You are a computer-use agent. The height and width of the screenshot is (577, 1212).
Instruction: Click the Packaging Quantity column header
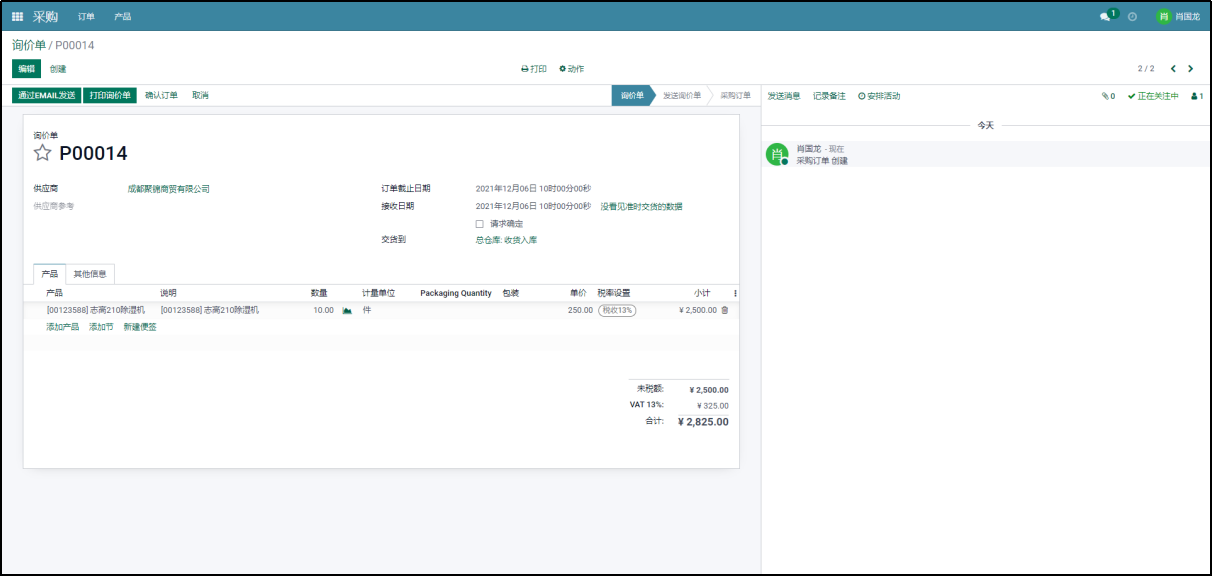(x=456, y=293)
